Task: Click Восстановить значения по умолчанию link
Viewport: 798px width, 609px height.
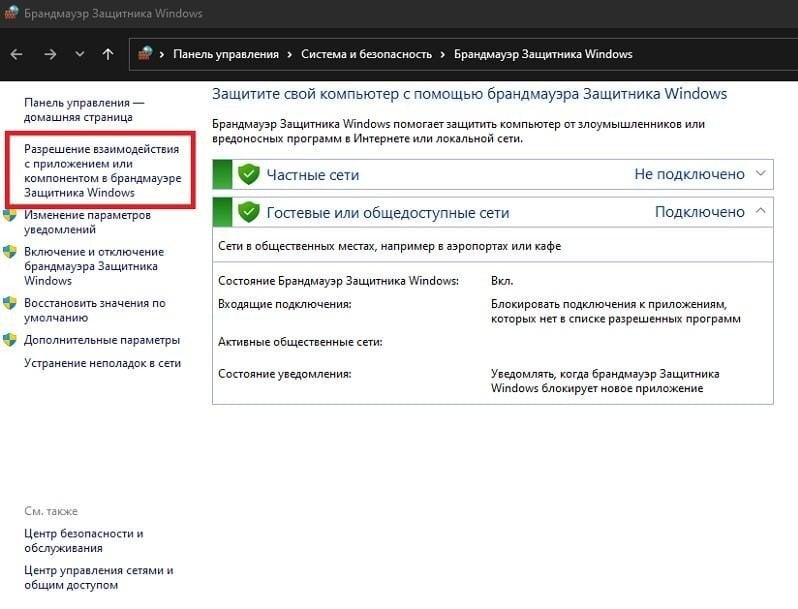Action: [x=95, y=310]
